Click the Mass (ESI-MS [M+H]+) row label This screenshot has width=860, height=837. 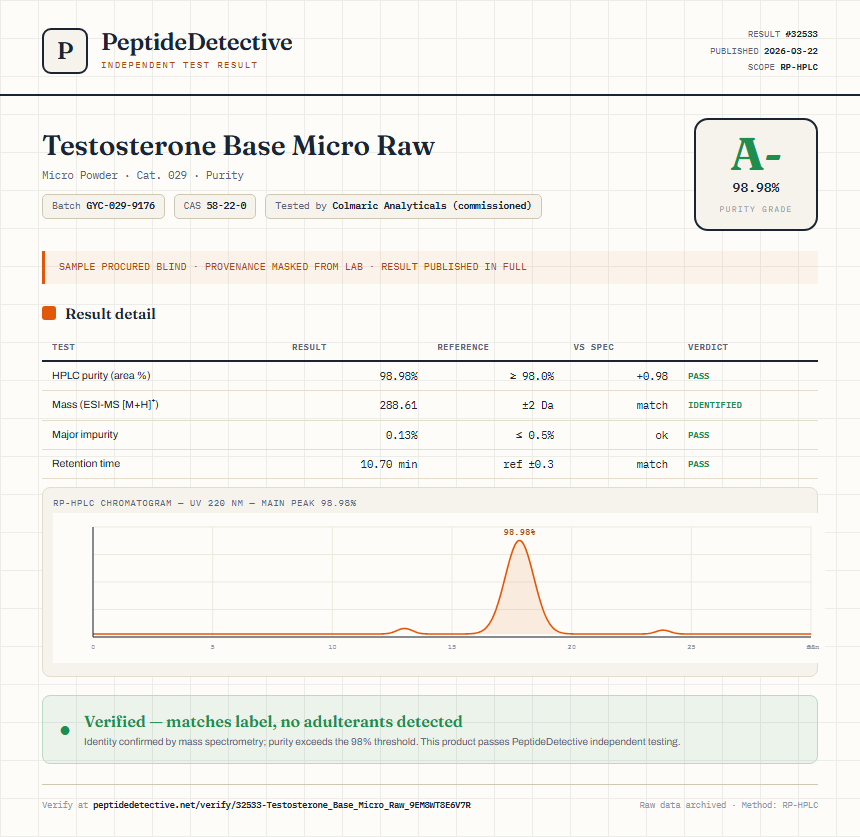[105, 405]
